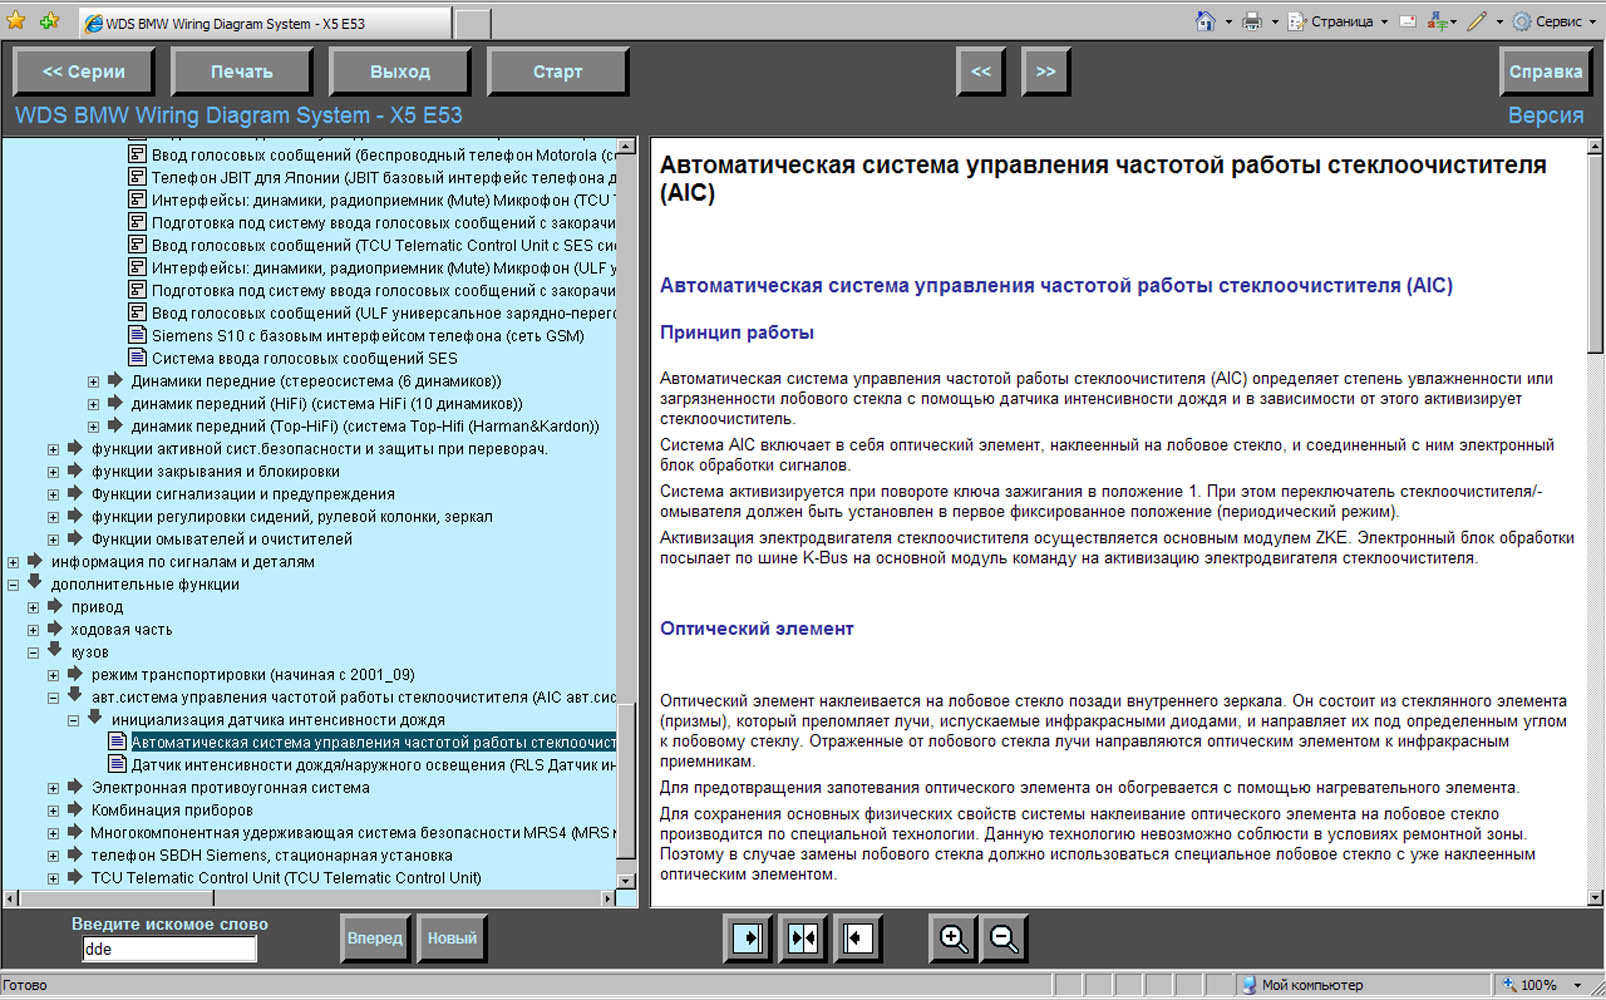1606x1000 pixels.
Task: Open the 100% zoom level dropdown
Action: coord(1577,985)
